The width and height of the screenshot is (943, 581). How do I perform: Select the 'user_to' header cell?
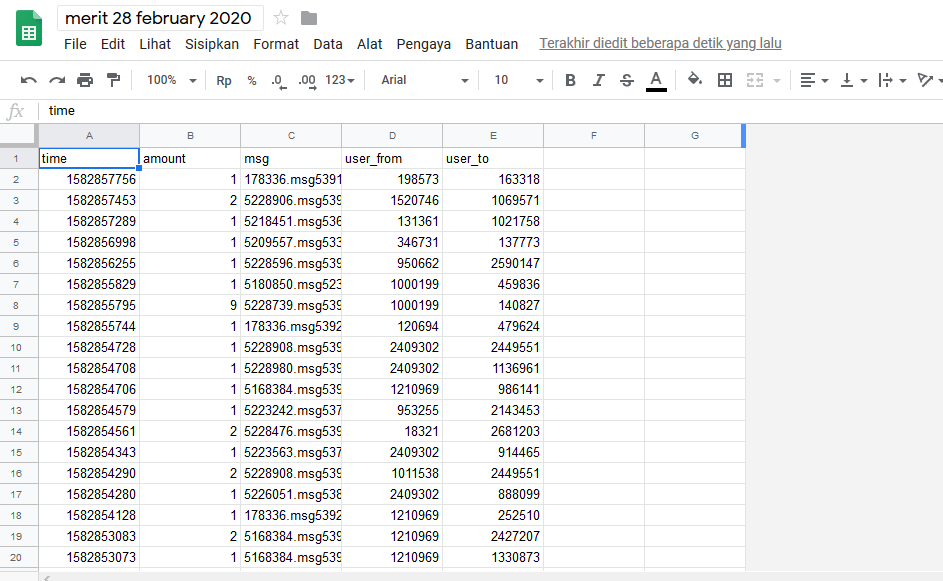493,158
